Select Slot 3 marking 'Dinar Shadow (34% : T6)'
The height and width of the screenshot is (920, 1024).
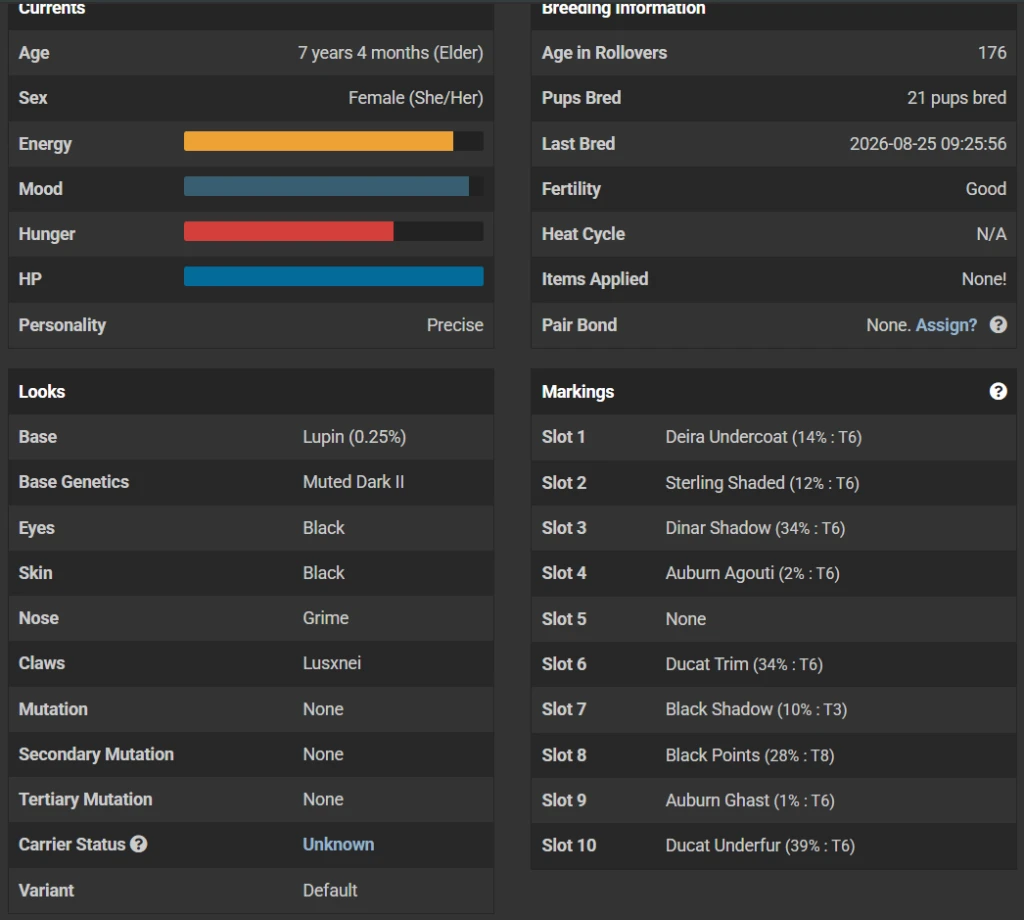click(755, 528)
